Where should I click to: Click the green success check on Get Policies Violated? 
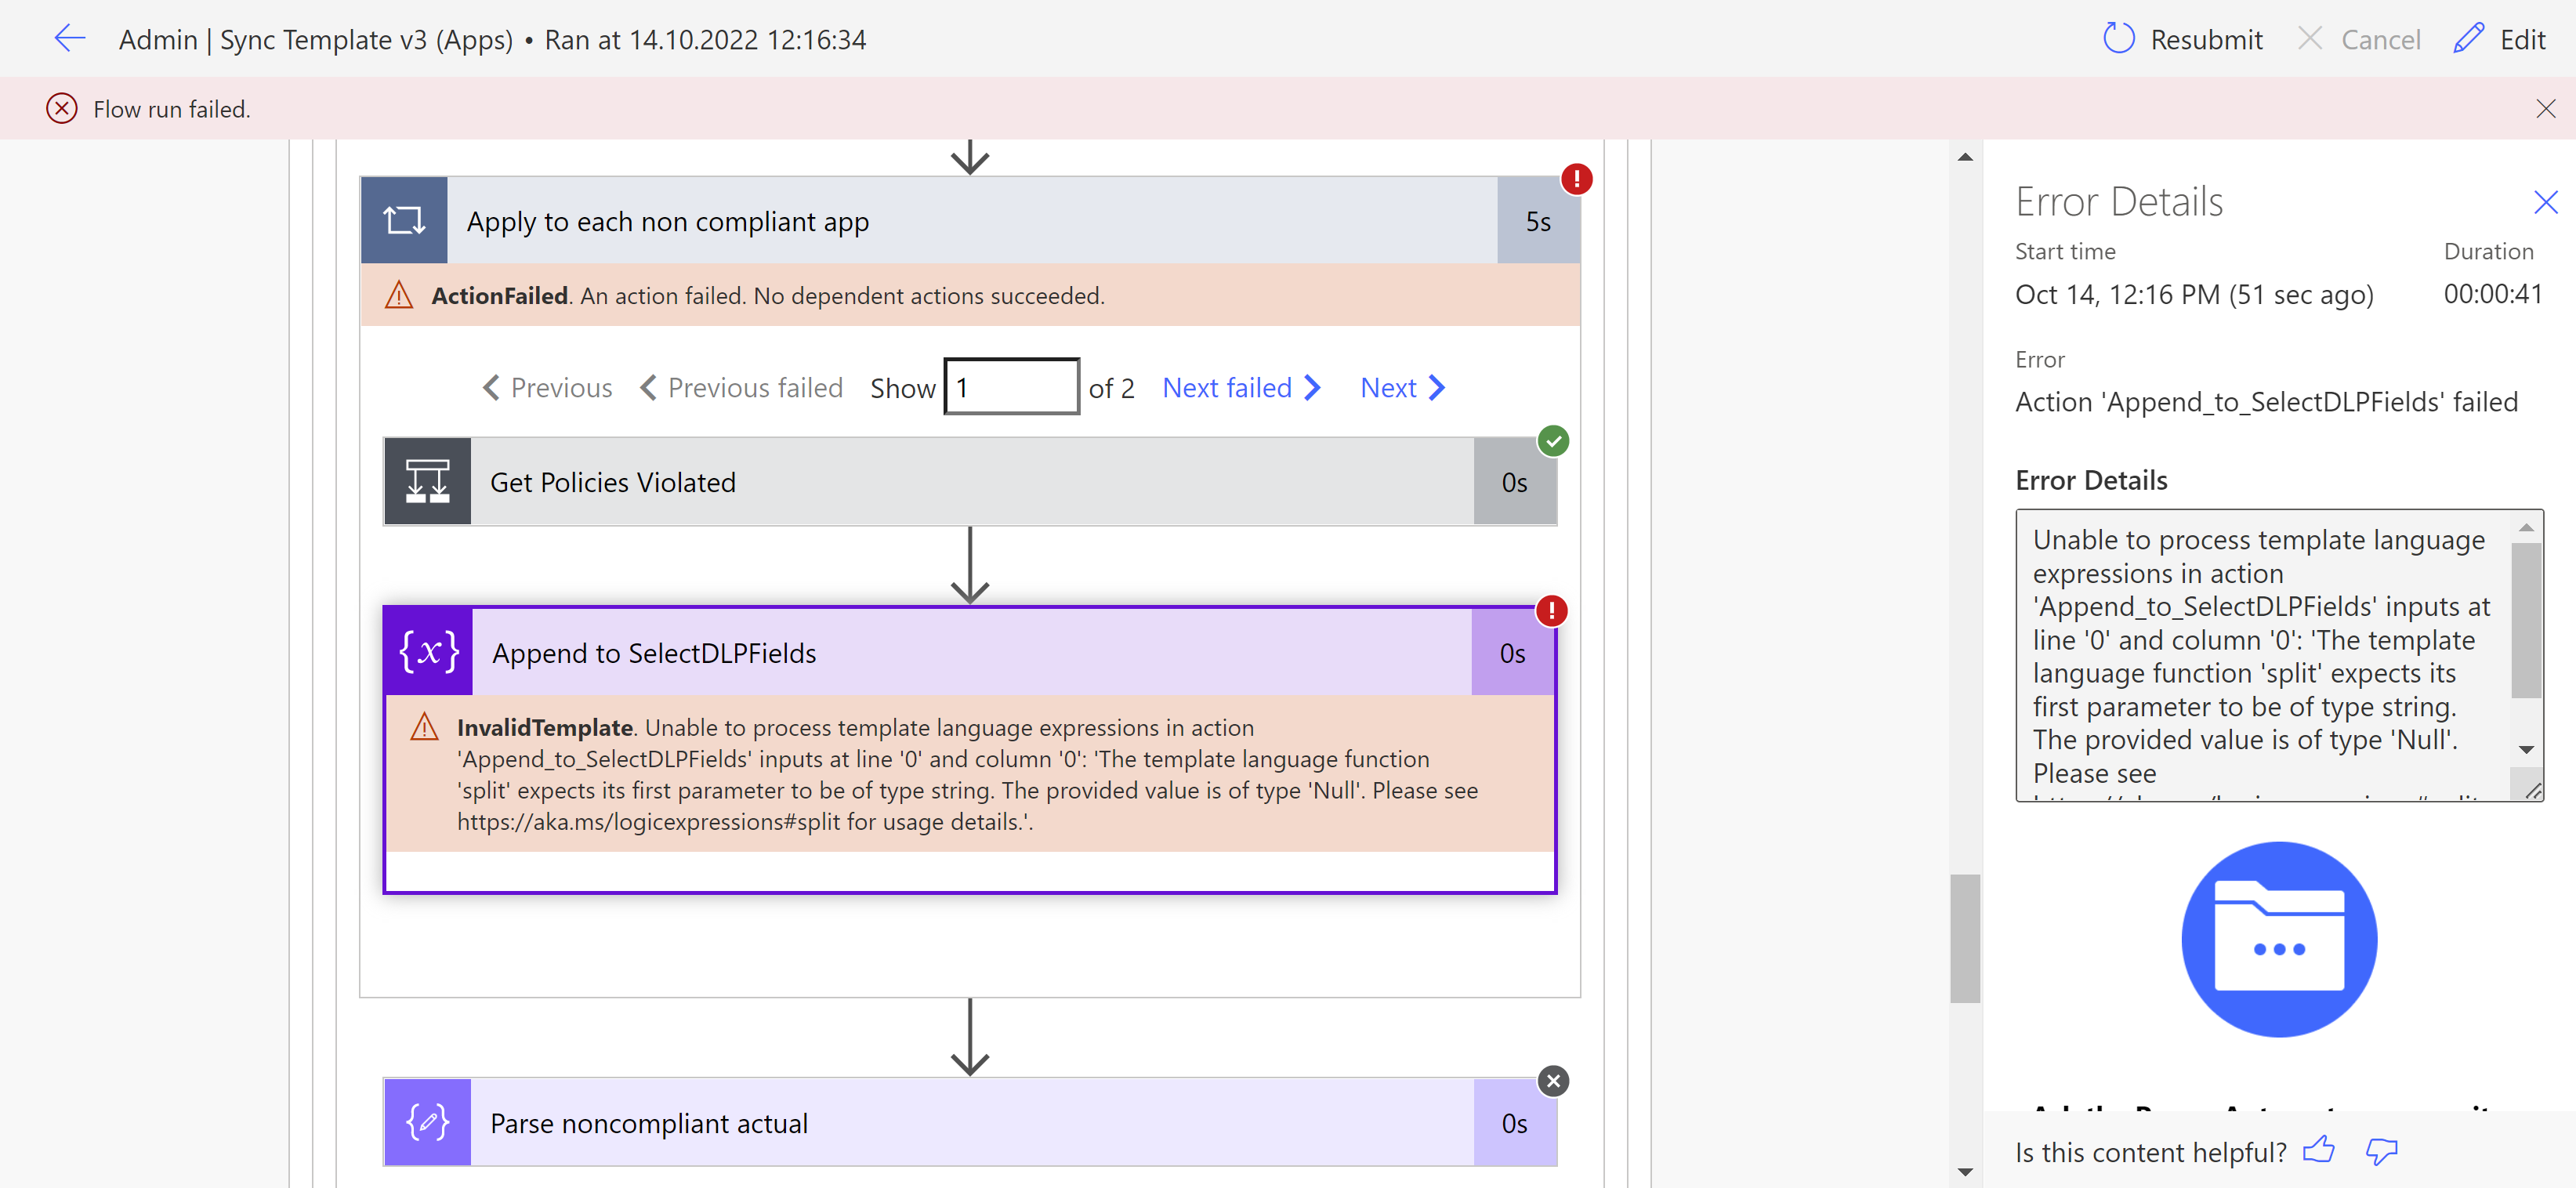tap(1554, 440)
